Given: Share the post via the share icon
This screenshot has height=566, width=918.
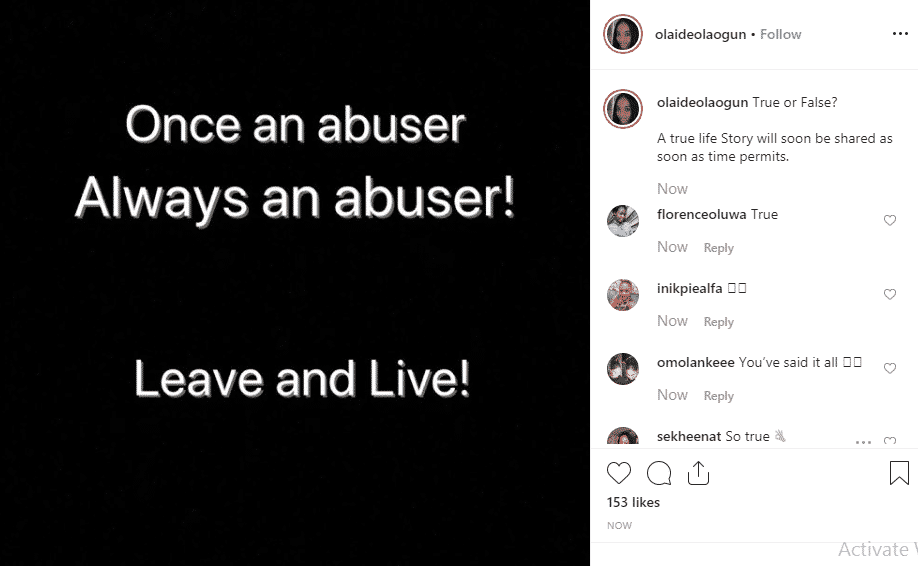Looking at the screenshot, I should point(698,473).
